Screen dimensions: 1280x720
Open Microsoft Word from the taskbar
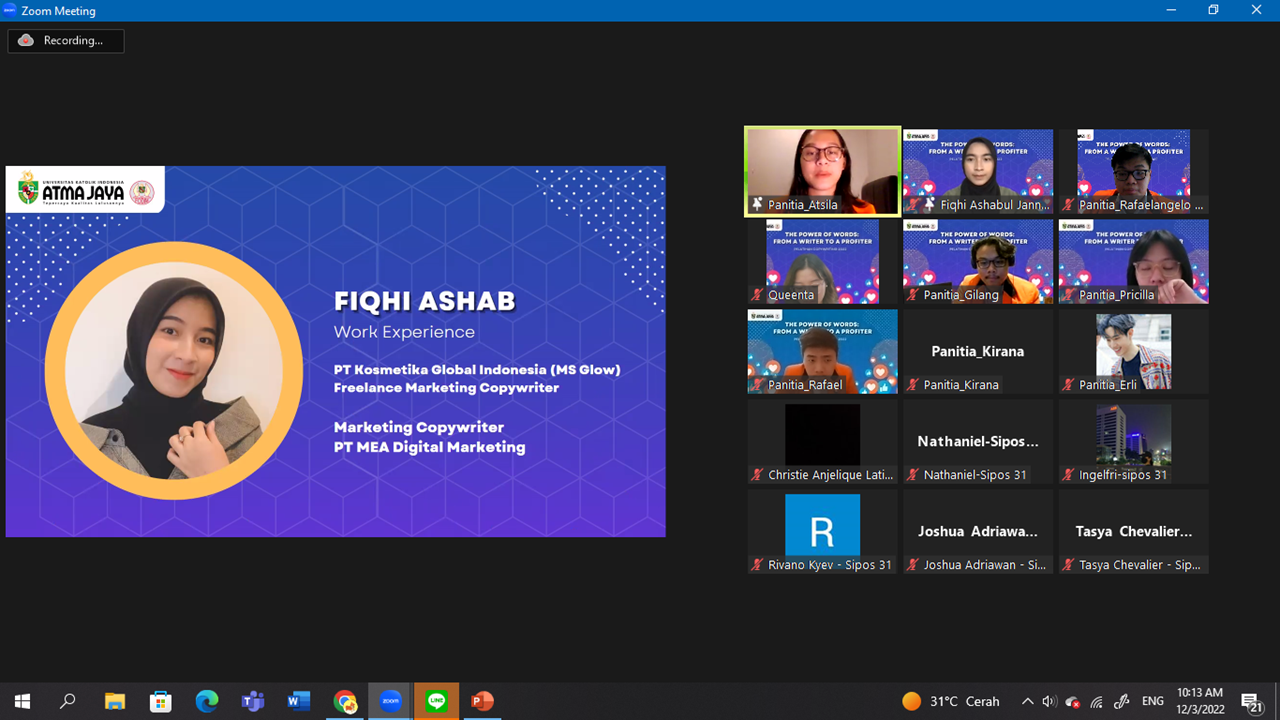coord(298,701)
